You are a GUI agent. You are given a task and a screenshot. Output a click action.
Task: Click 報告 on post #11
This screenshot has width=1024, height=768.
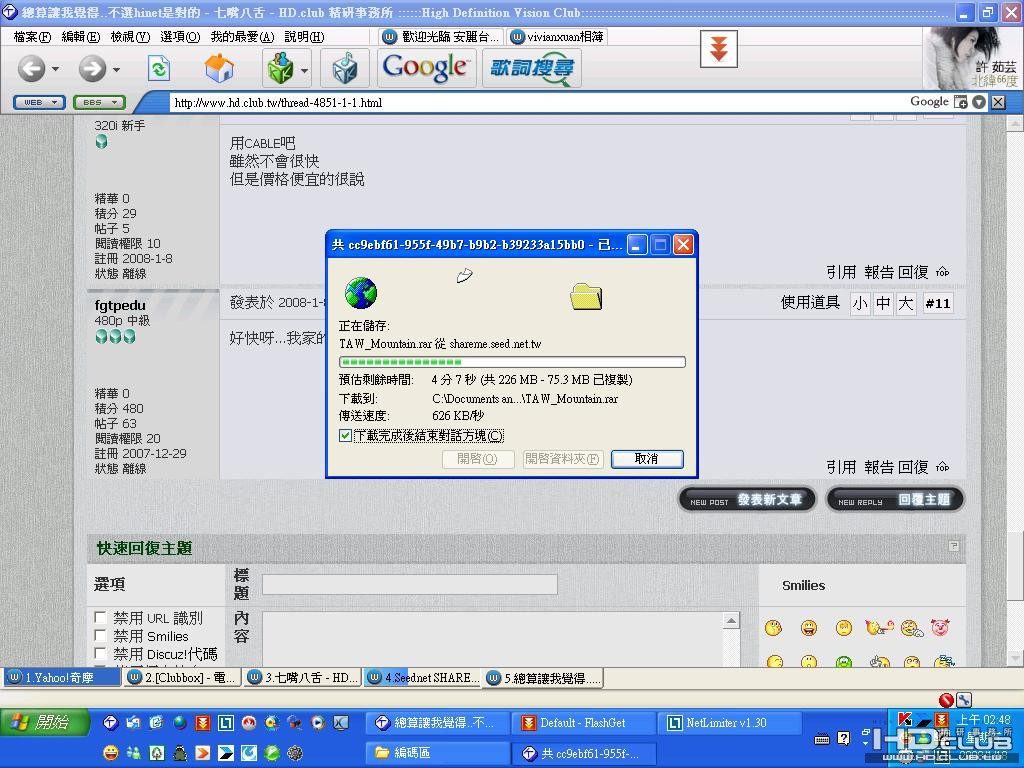coord(879,468)
